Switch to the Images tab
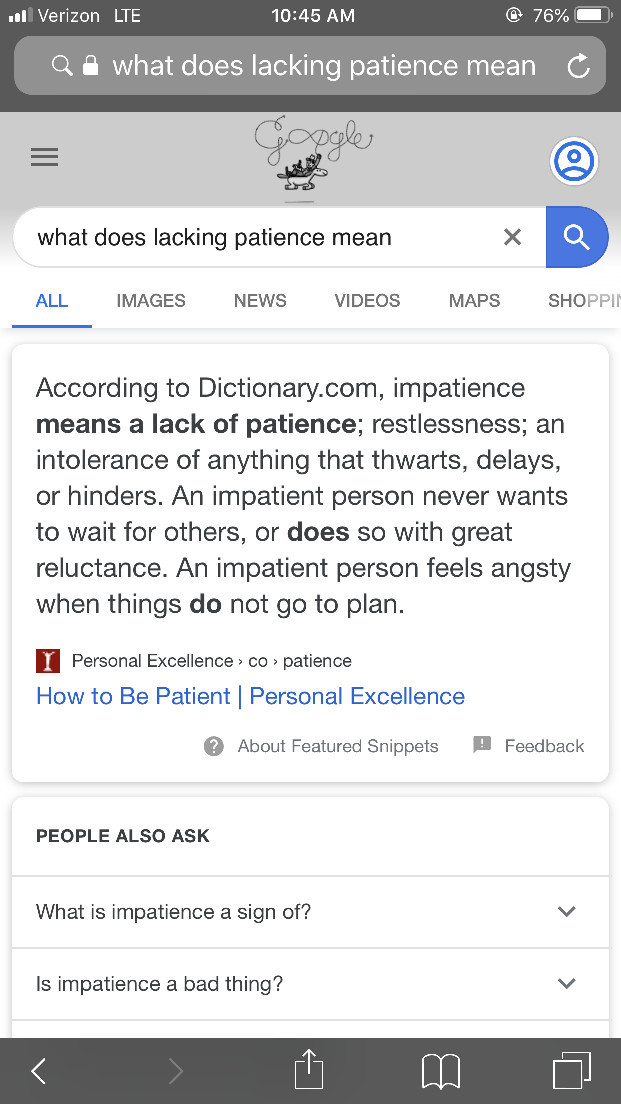 [x=151, y=301]
